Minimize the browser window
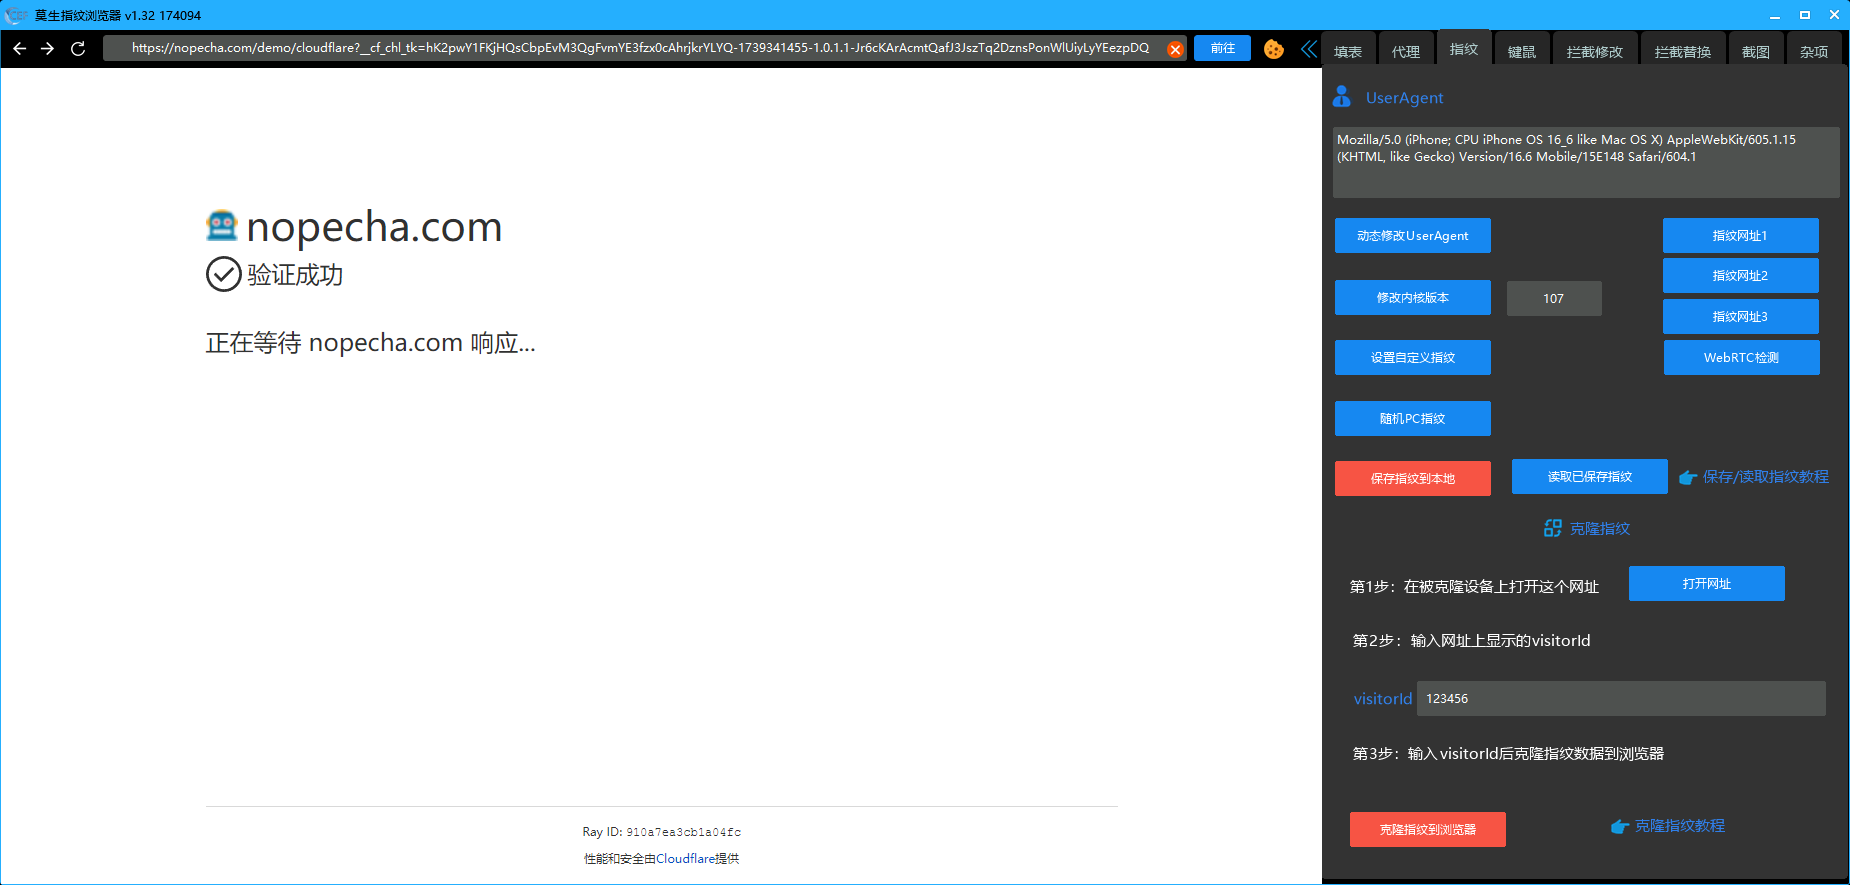This screenshot has height=885, width=1850. point(1775,15)
